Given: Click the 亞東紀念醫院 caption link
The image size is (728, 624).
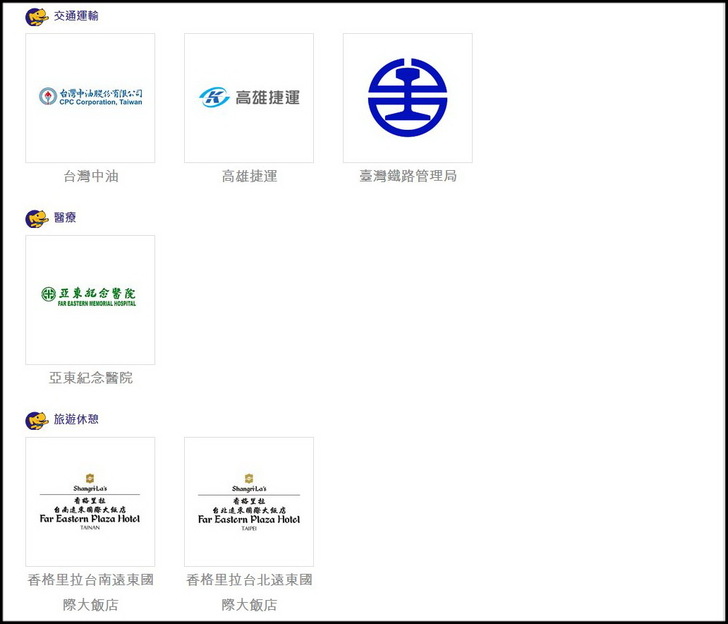Looking at the screenshot, I should click(x=91, y=378).
